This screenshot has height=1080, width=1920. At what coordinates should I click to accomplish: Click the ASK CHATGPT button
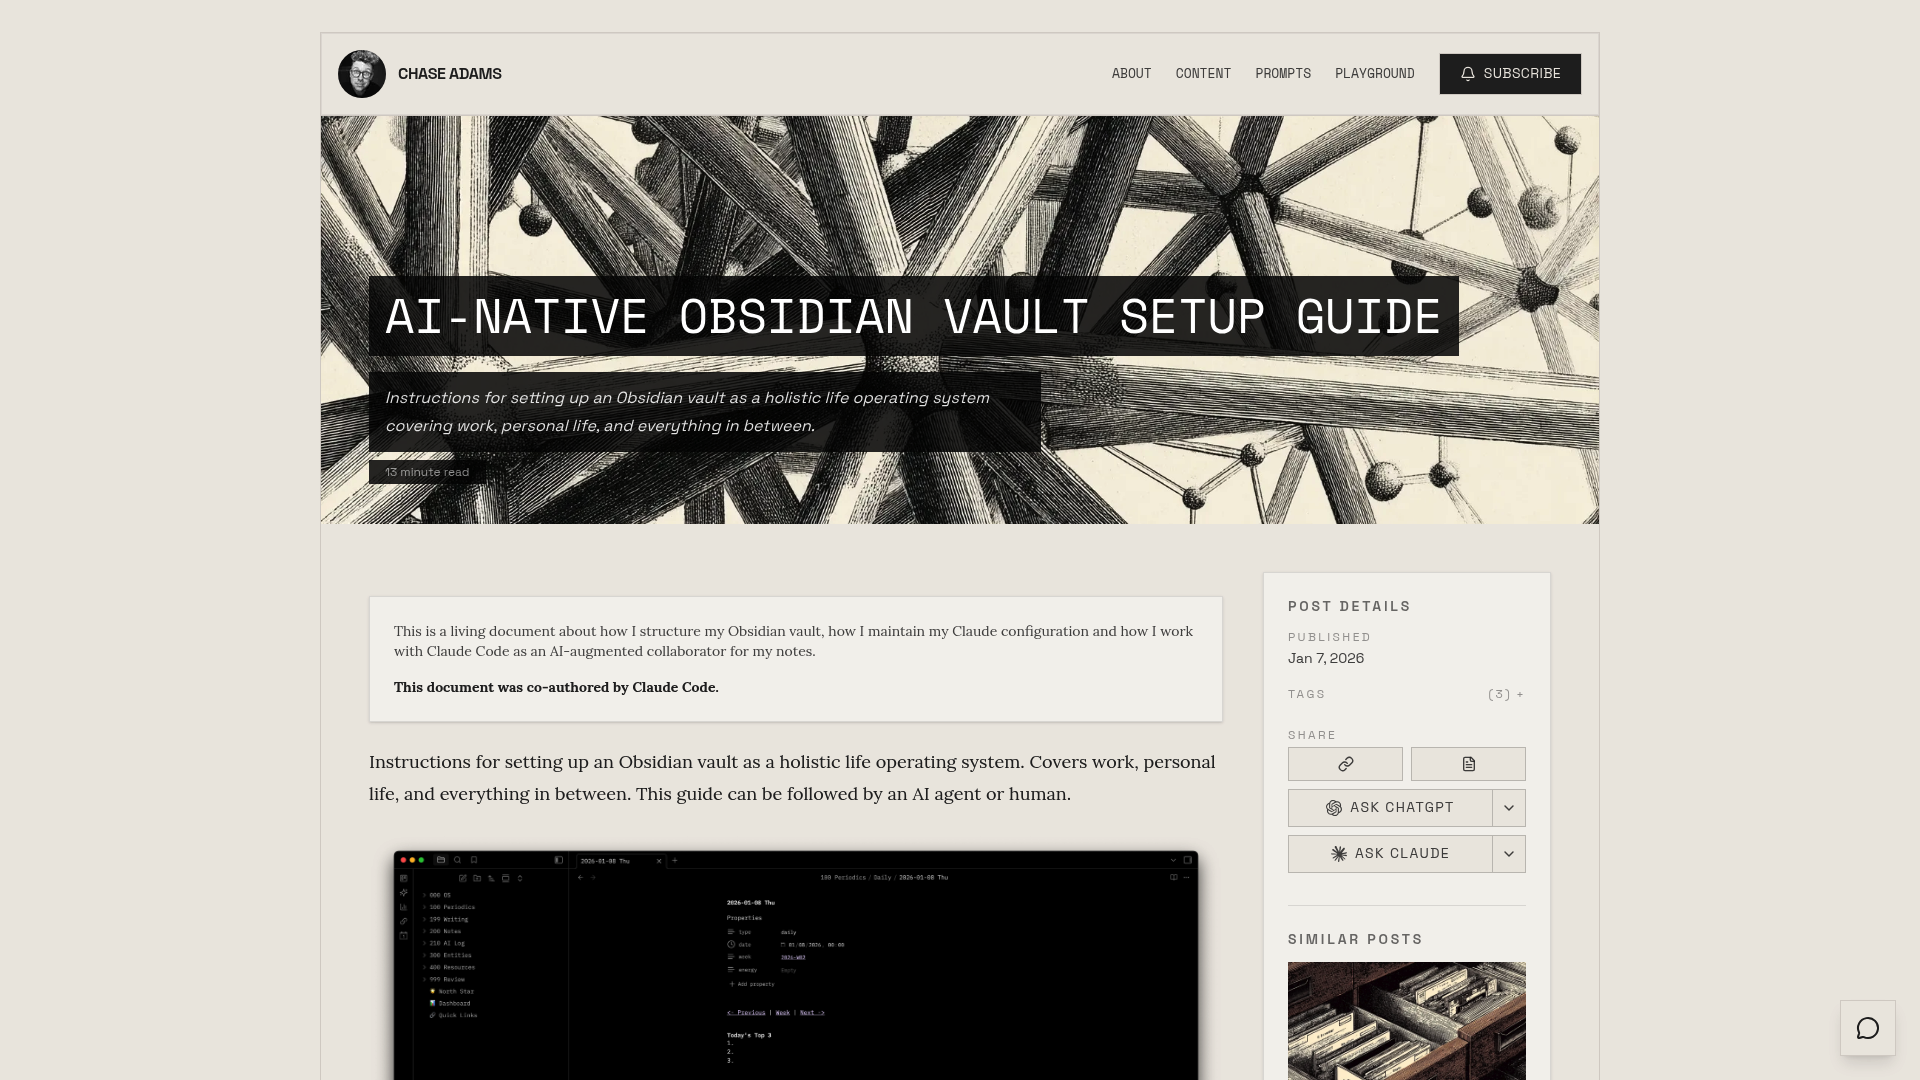(1390, 808)
